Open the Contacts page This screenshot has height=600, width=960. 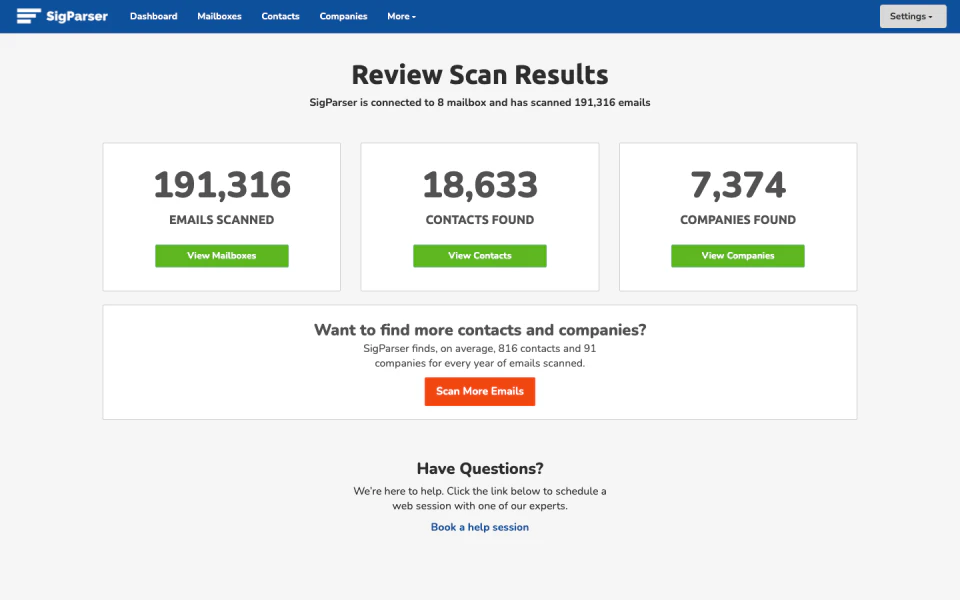(280, 16)
